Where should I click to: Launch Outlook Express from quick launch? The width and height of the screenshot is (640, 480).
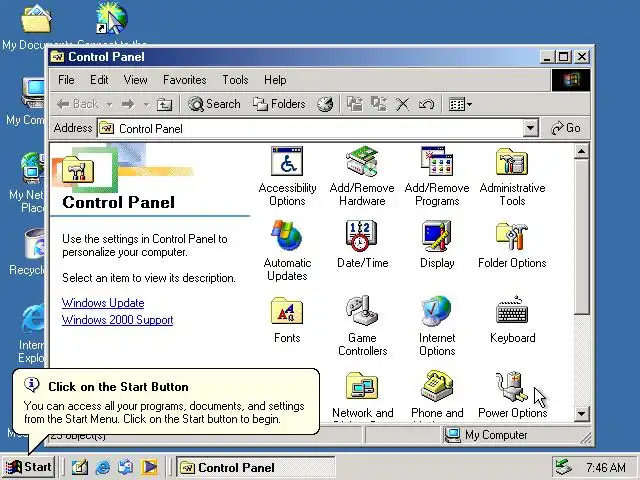126,467
